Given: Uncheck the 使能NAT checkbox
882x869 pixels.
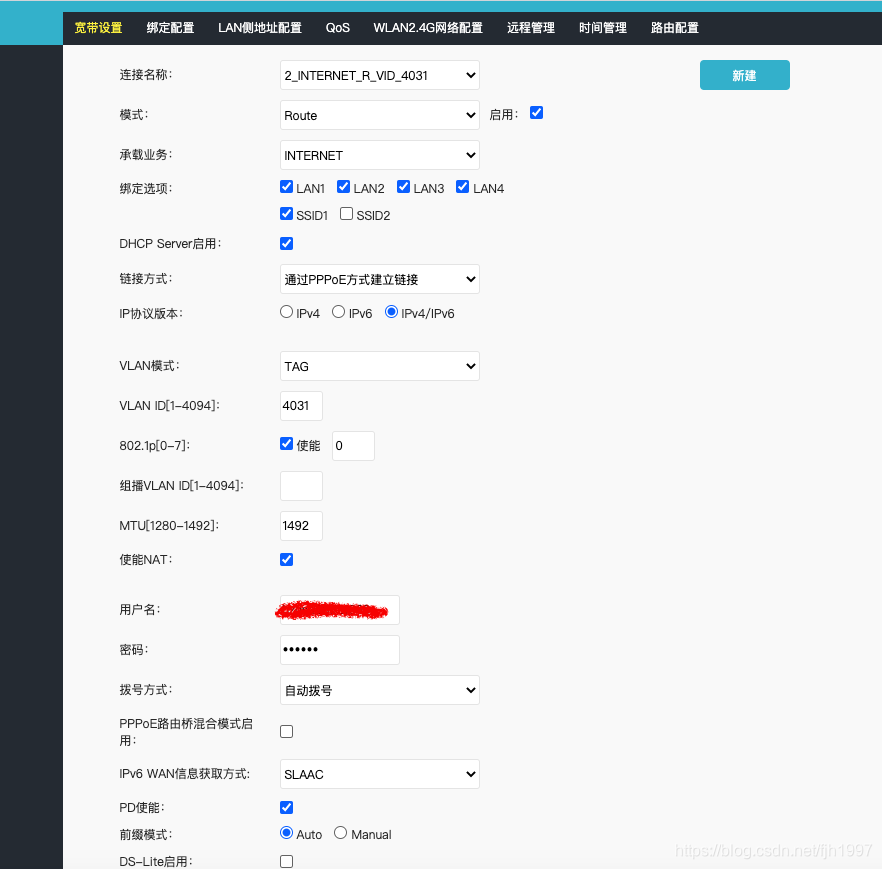Looking at the screenshot, I should [286, 559].
